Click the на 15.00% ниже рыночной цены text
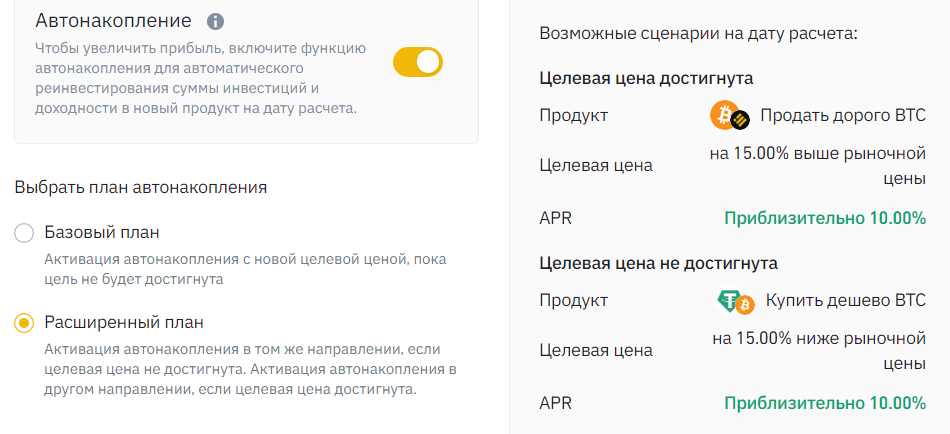This screenshot has height=434, width=950. tap(818, 350)
